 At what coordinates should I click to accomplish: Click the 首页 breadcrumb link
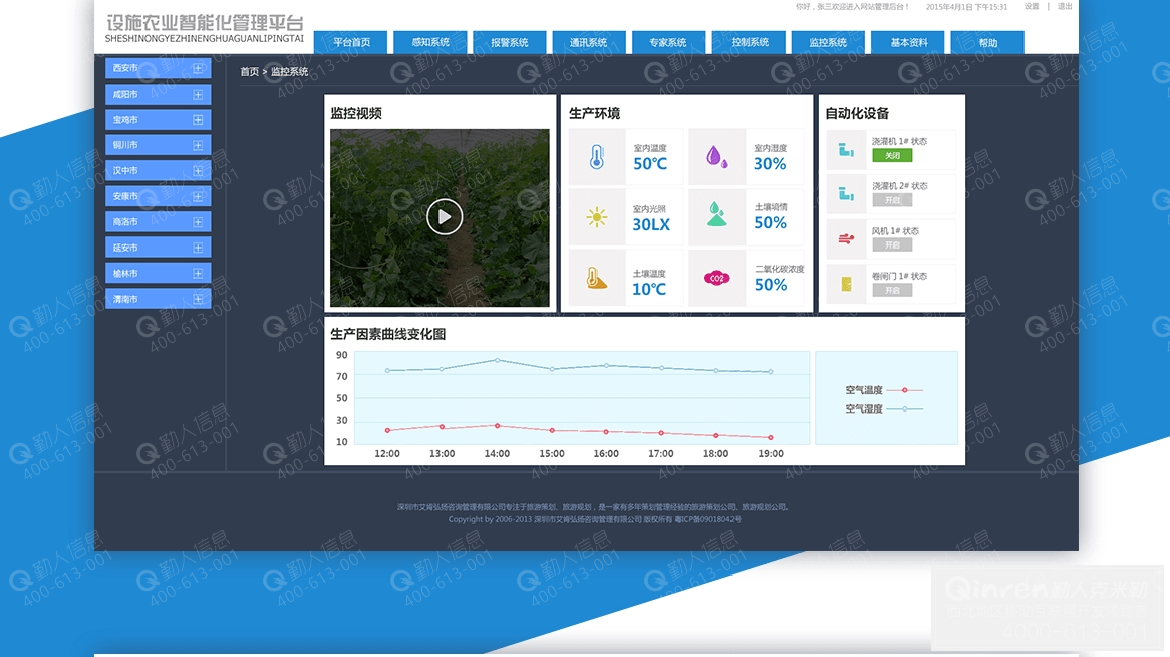[249, 72]
